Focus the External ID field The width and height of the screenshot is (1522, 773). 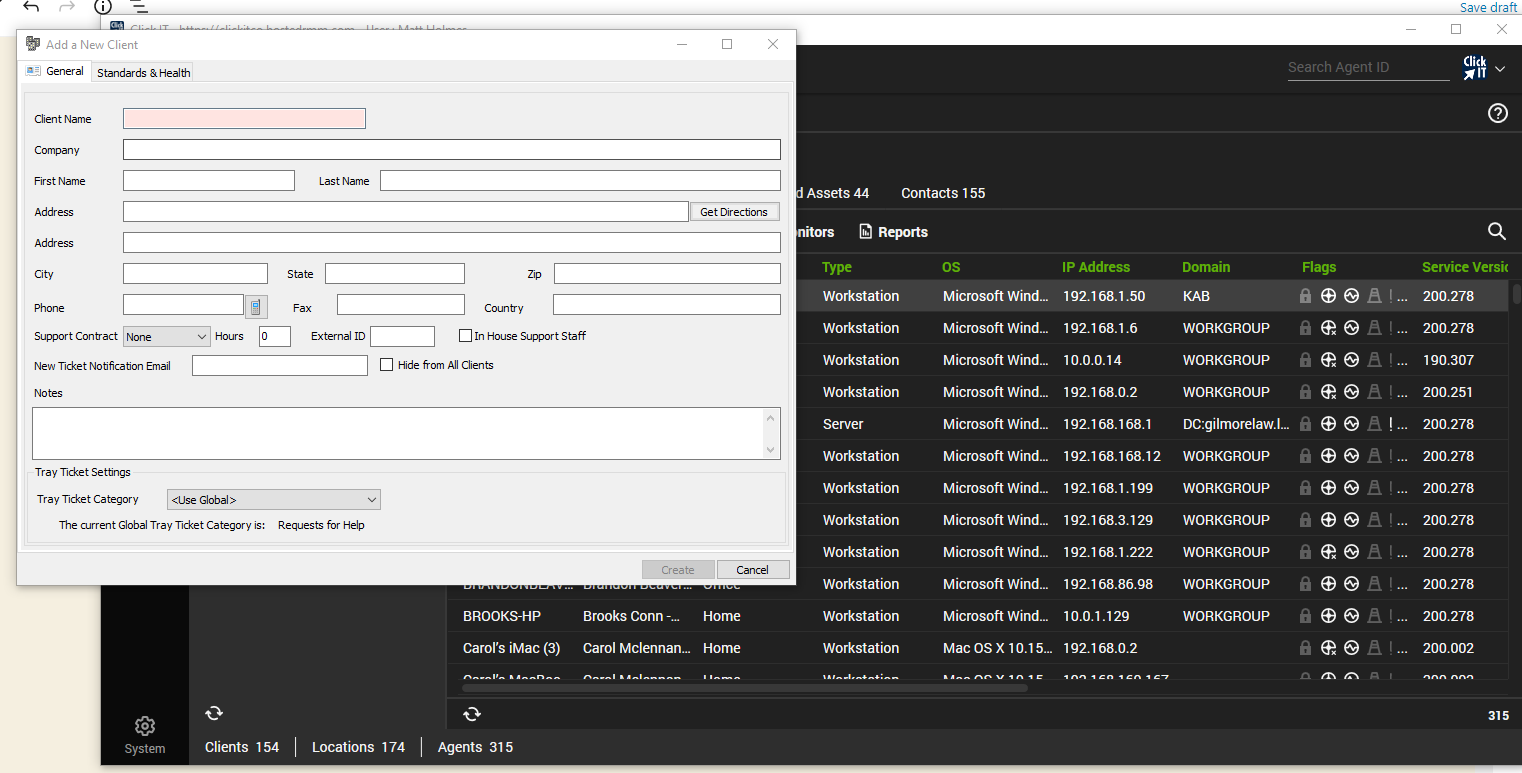[403, 336]
